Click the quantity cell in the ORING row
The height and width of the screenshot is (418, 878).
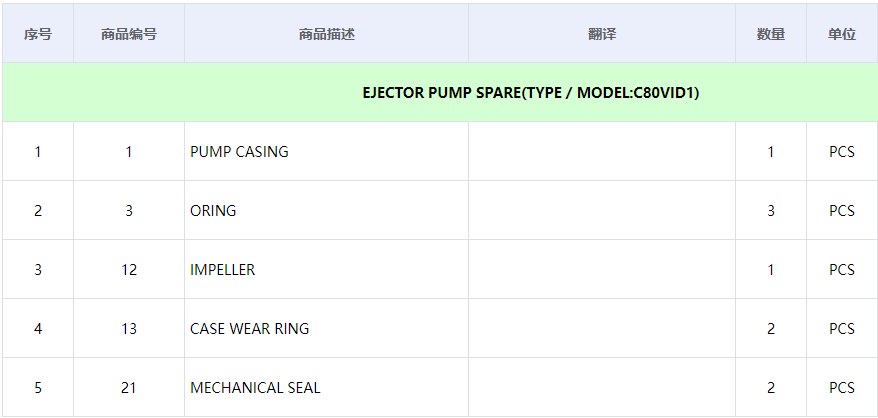coord(770,211)
